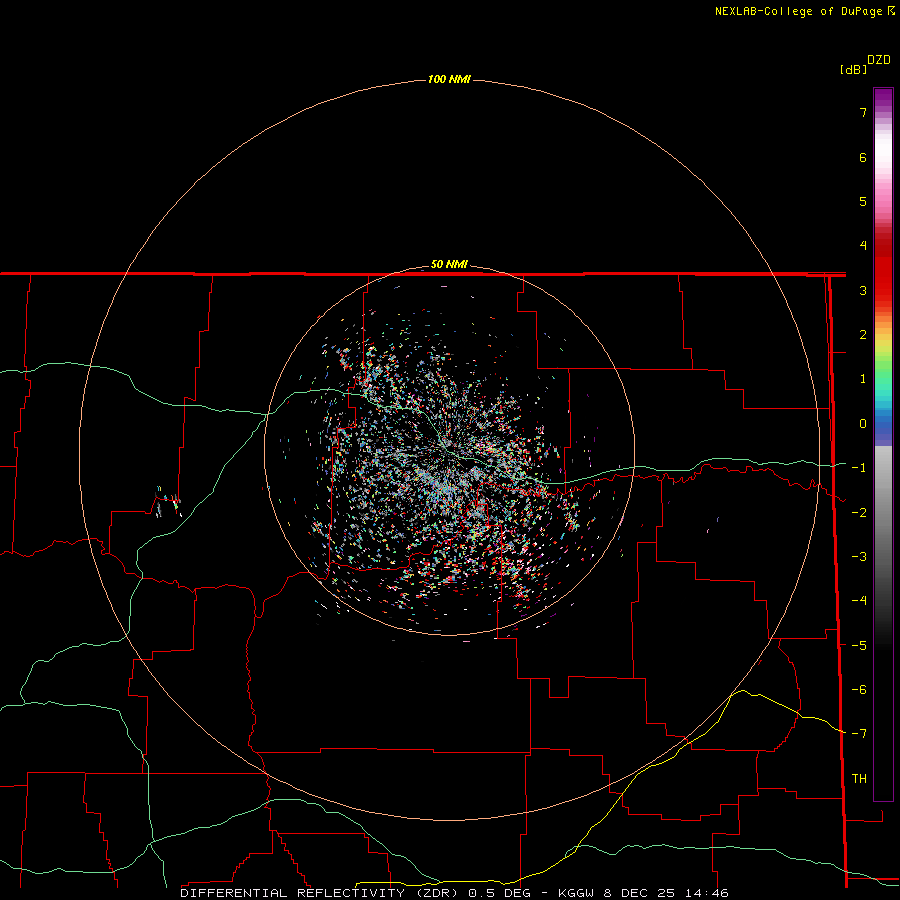The height and width of the screenshot is (900, 900).
Task: Click the 6 value on the color scale
Action: (863, 157)
